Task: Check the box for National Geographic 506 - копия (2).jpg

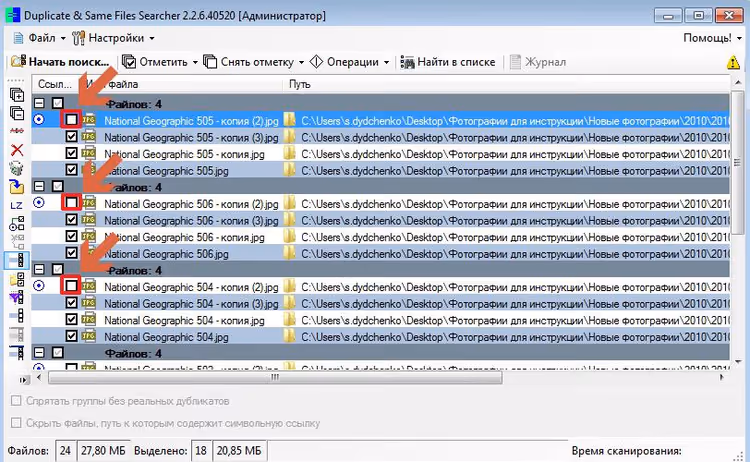Action: (71, 203)
